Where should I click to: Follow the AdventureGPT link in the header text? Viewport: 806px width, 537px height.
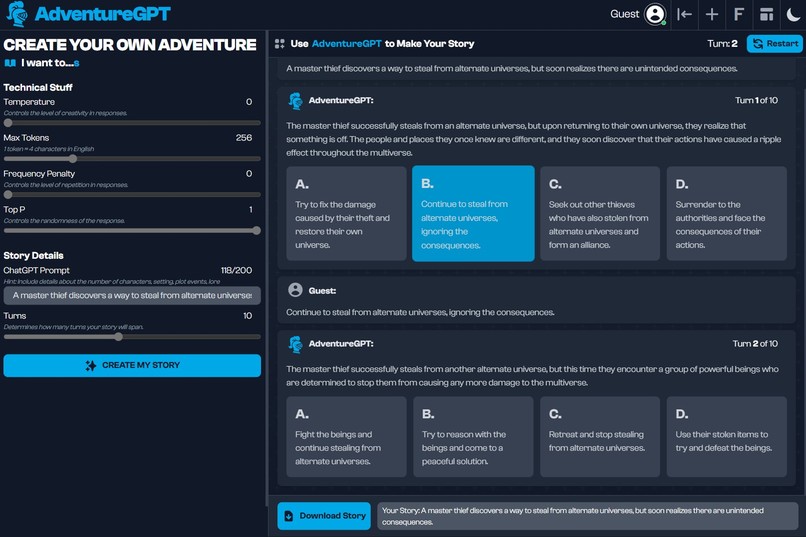(346, 44)
